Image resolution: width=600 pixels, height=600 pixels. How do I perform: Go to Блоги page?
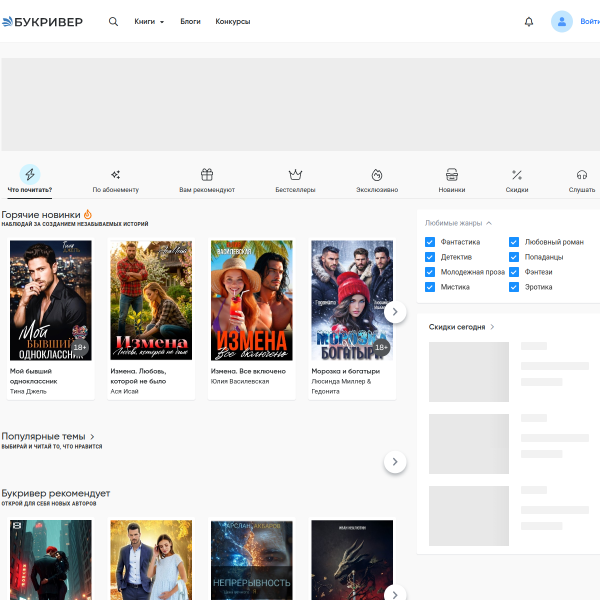(190, 21)
